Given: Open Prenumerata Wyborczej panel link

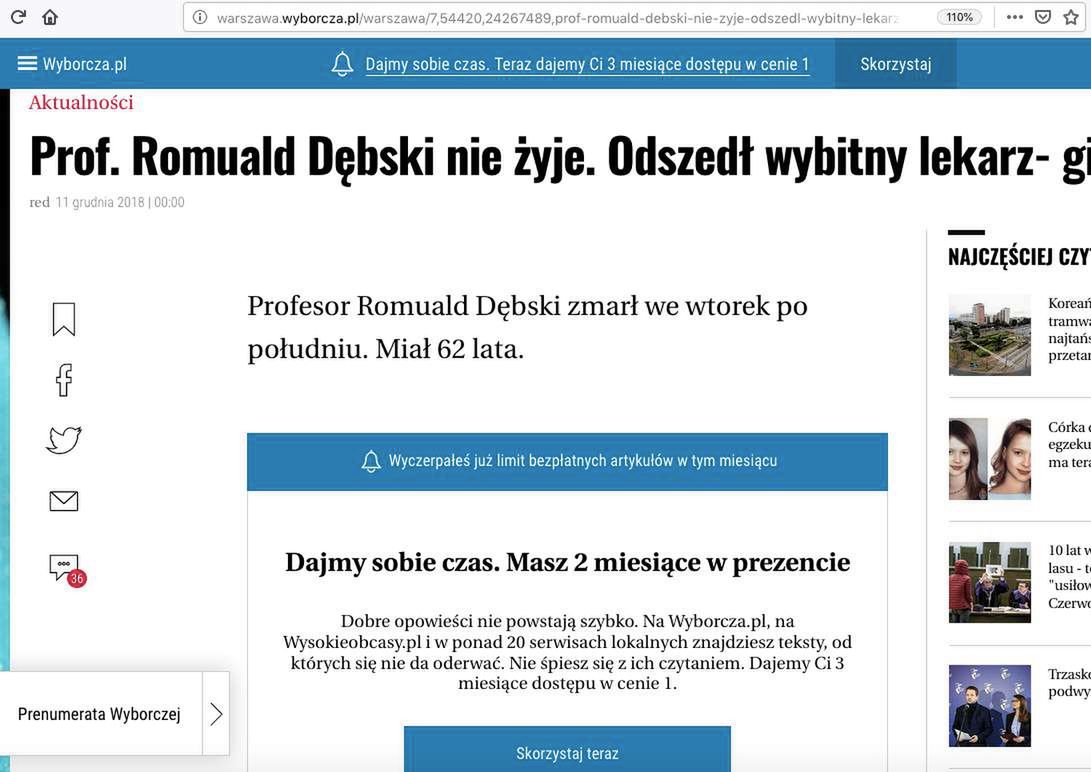Looking at the screenshot, I should coord(99,714).
